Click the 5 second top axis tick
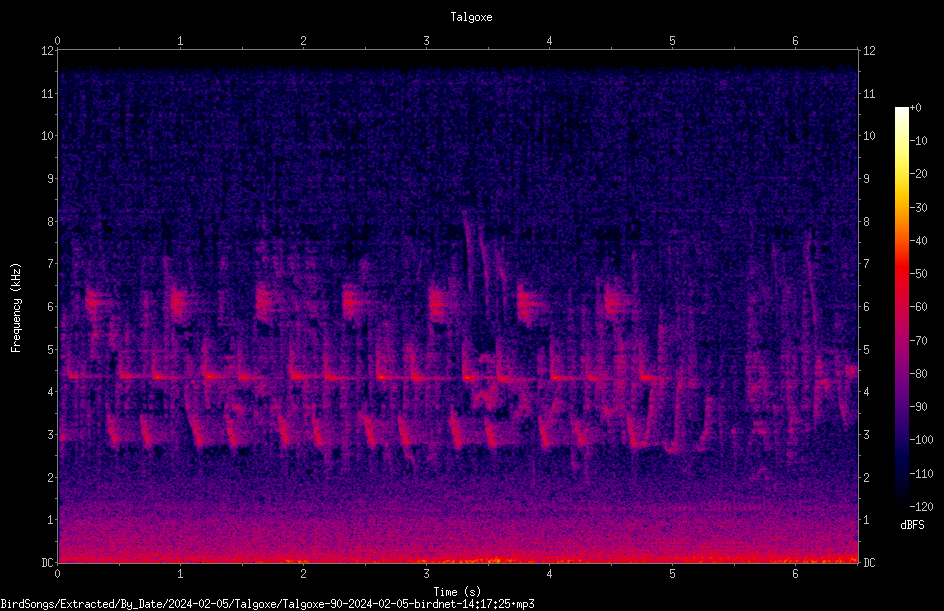This screenshot has width=944, height=611. (672, 48)
